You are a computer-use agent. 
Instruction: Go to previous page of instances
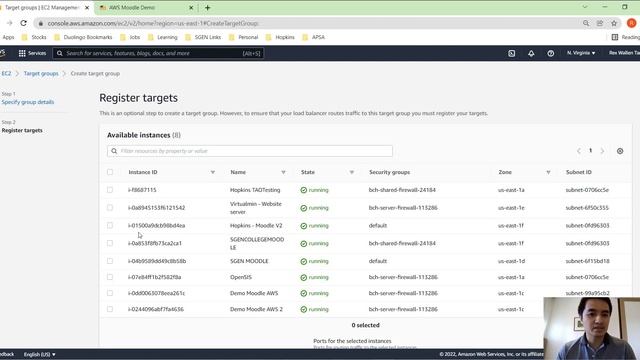click(578, 151)
